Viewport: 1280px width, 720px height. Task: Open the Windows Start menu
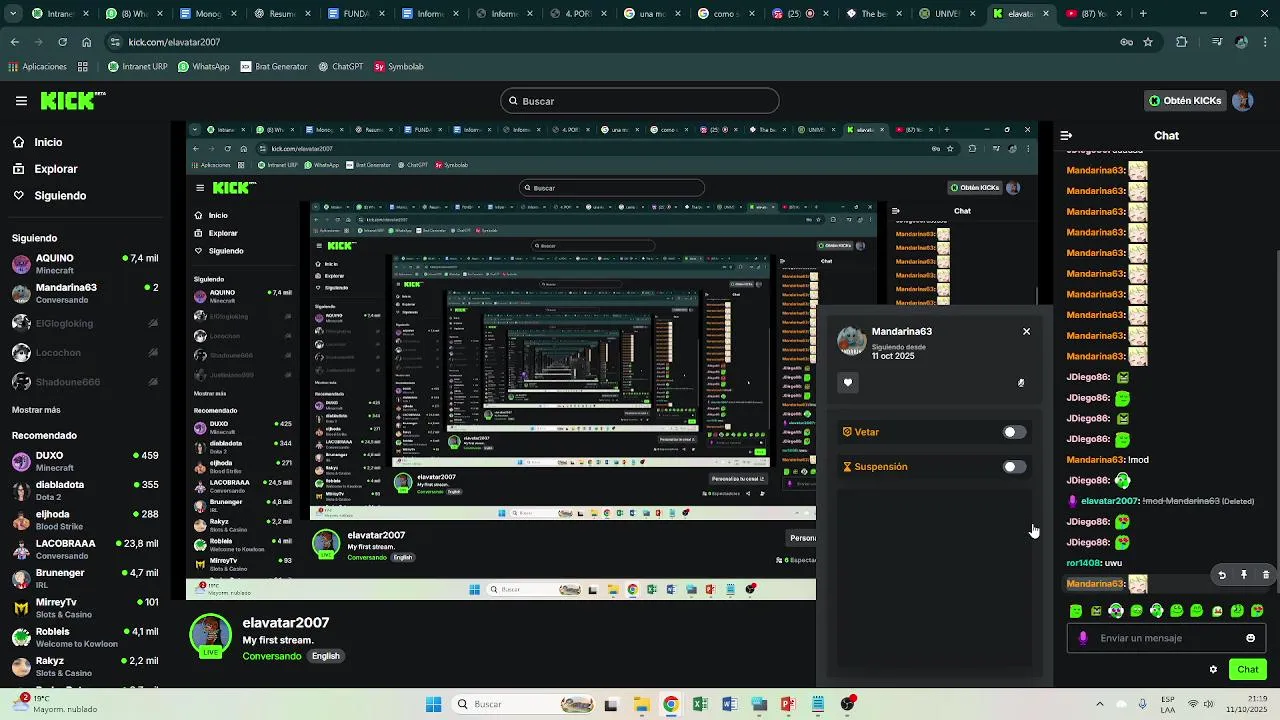[x=433, y=704]
